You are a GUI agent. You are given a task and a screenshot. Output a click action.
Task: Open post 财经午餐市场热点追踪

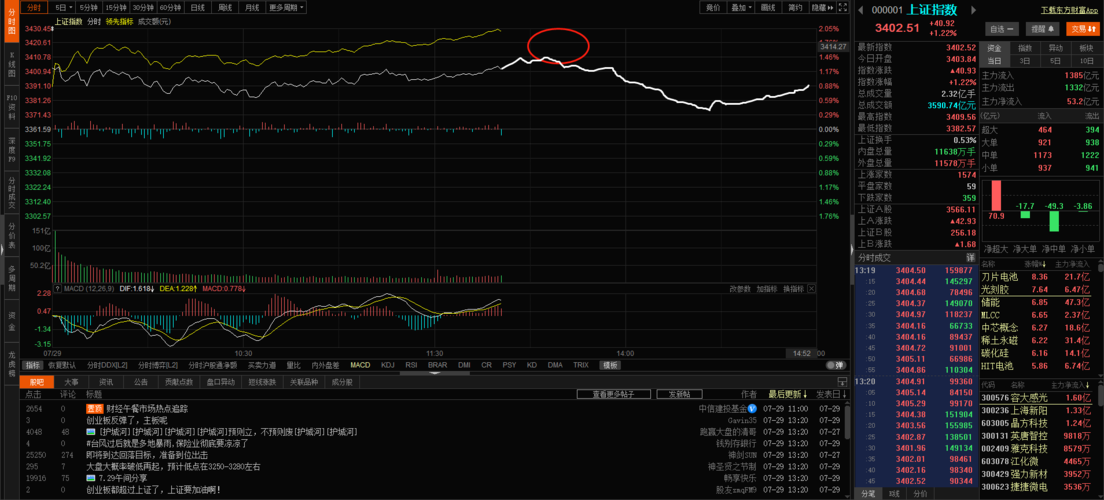[146, 408]
